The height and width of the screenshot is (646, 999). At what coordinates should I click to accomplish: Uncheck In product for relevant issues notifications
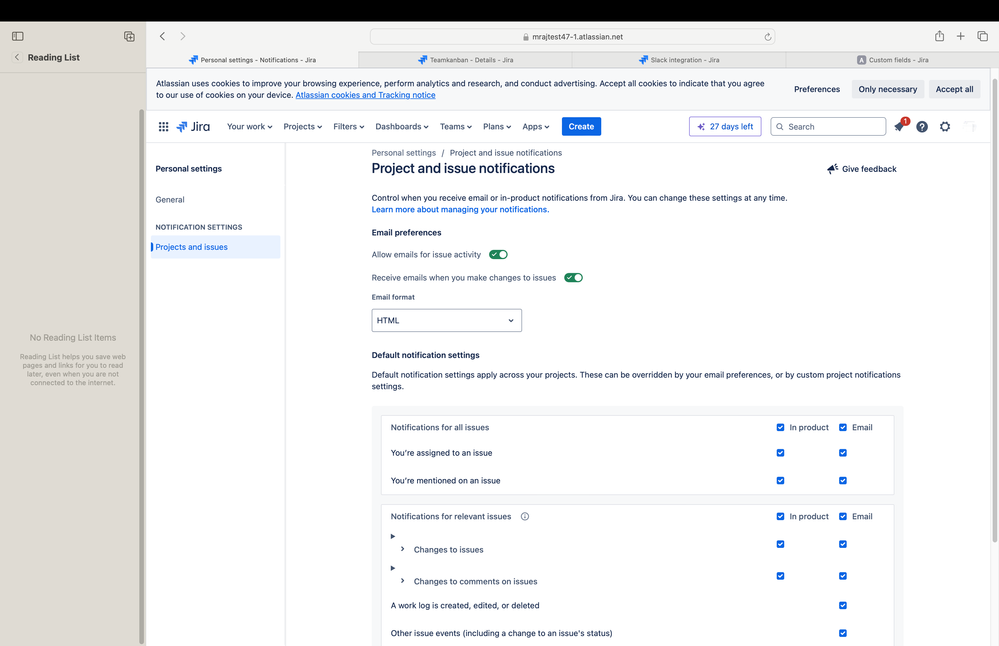point(780,517)
